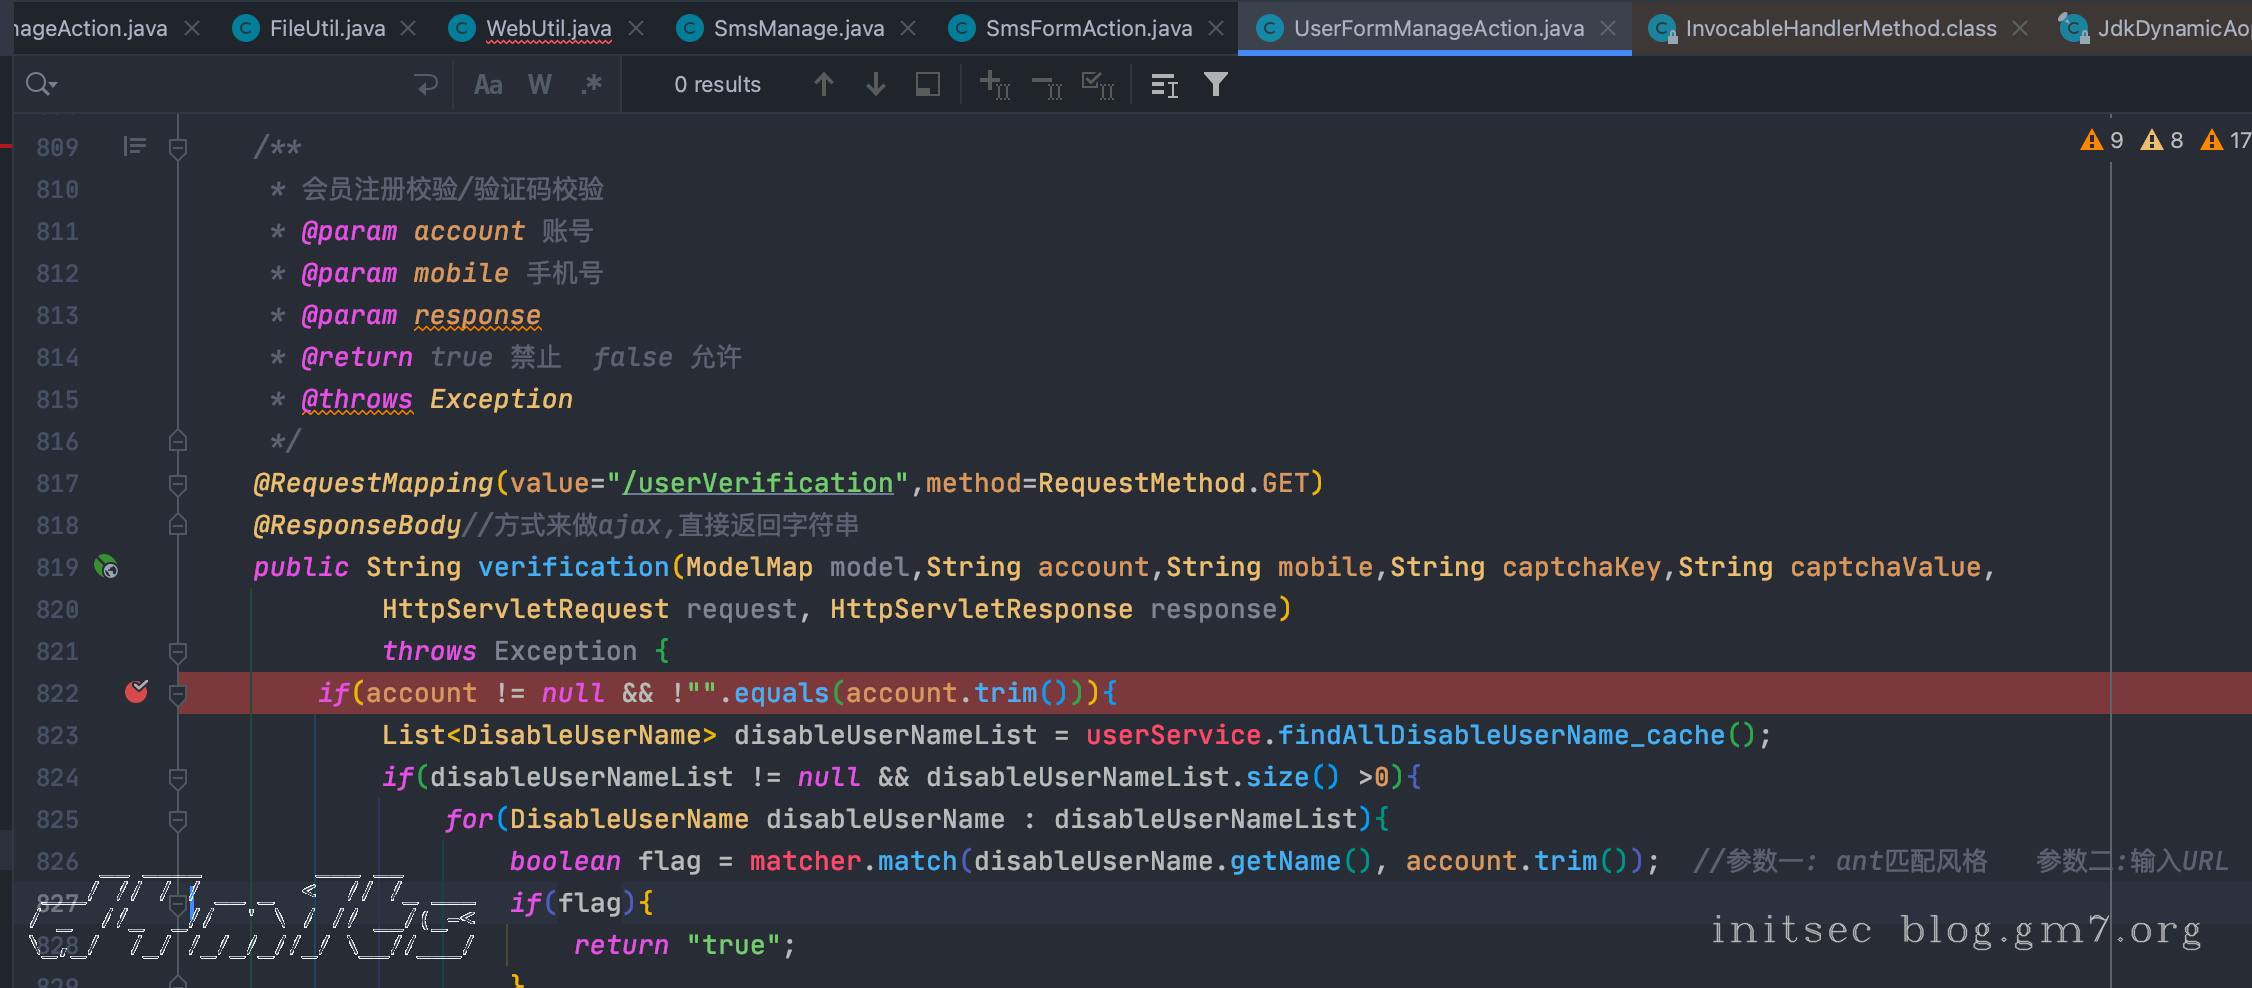Viewport: 2252px width, 988px height.
Task: Click the warnings count indicator
Action: (x=2102, y=141)
